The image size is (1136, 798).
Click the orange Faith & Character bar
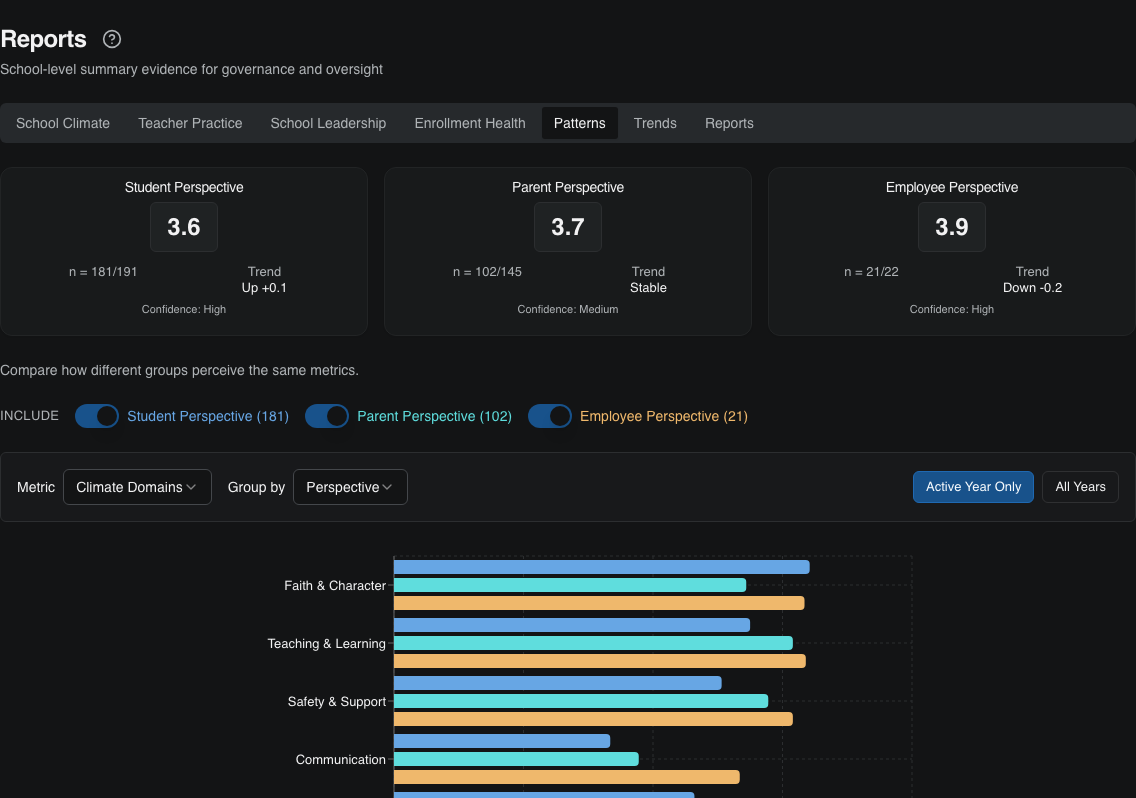[x=599, y=603]
